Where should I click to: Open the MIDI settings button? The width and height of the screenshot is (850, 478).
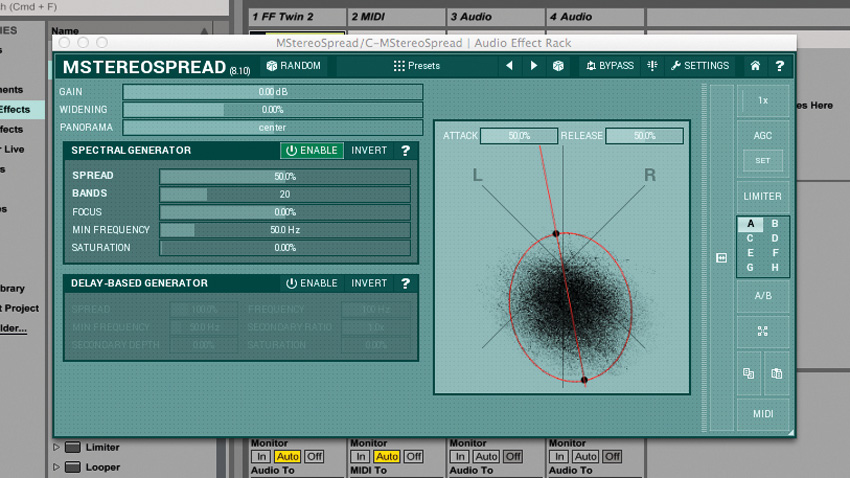(763, 414)
